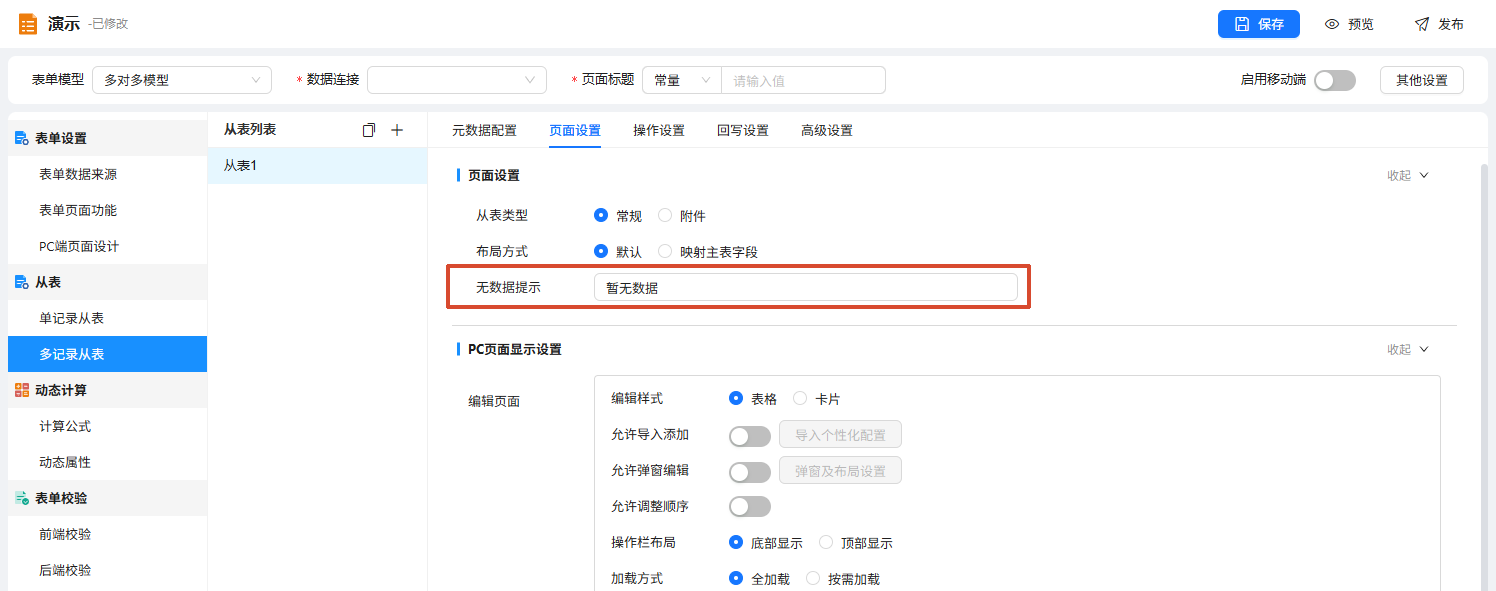Viewport: 1496px width, 591px height.
Task: Enable the 允许弹窗编辑 switch
Action: point(750,471)
